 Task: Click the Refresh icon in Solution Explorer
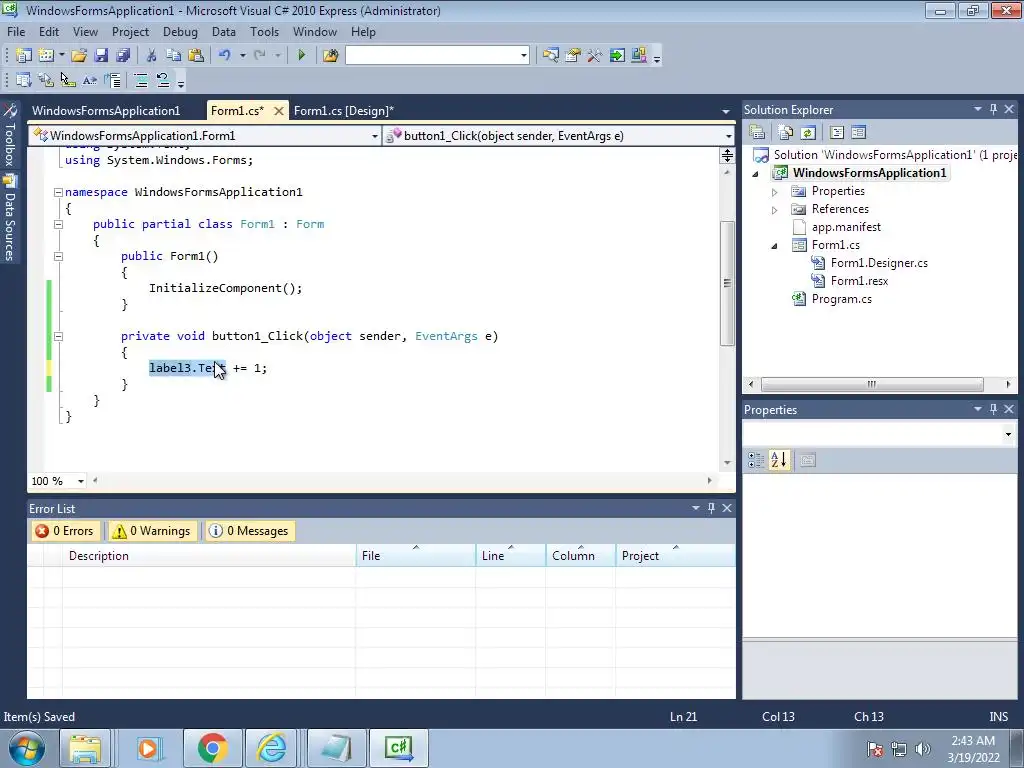click(x=808, y=133)
